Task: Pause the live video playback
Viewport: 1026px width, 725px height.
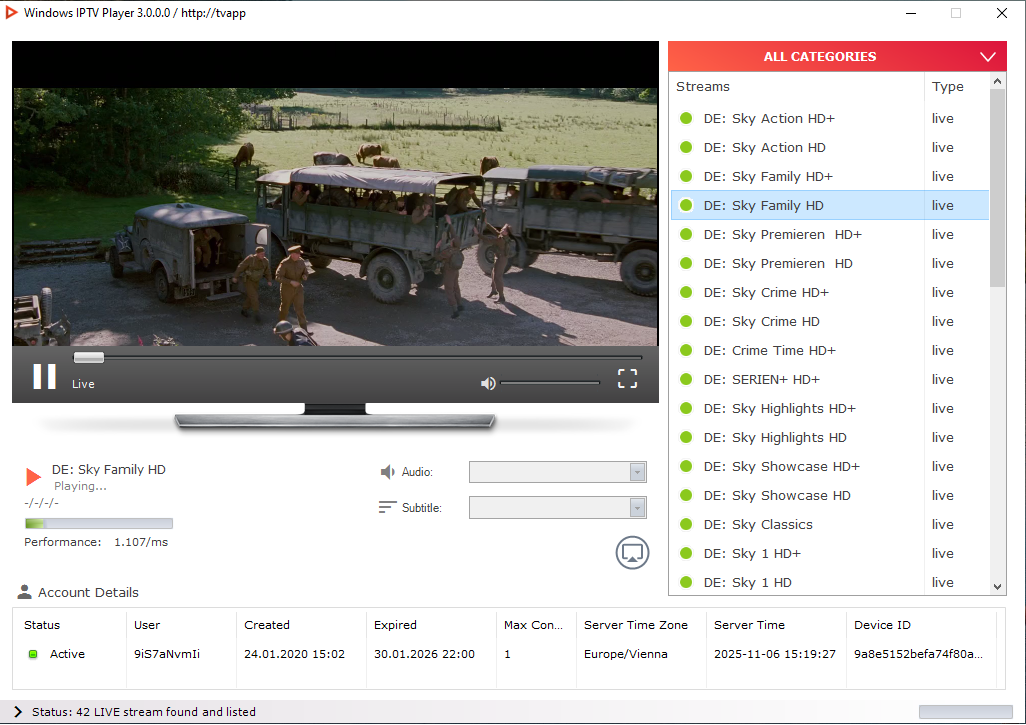Action: point(44,376)
